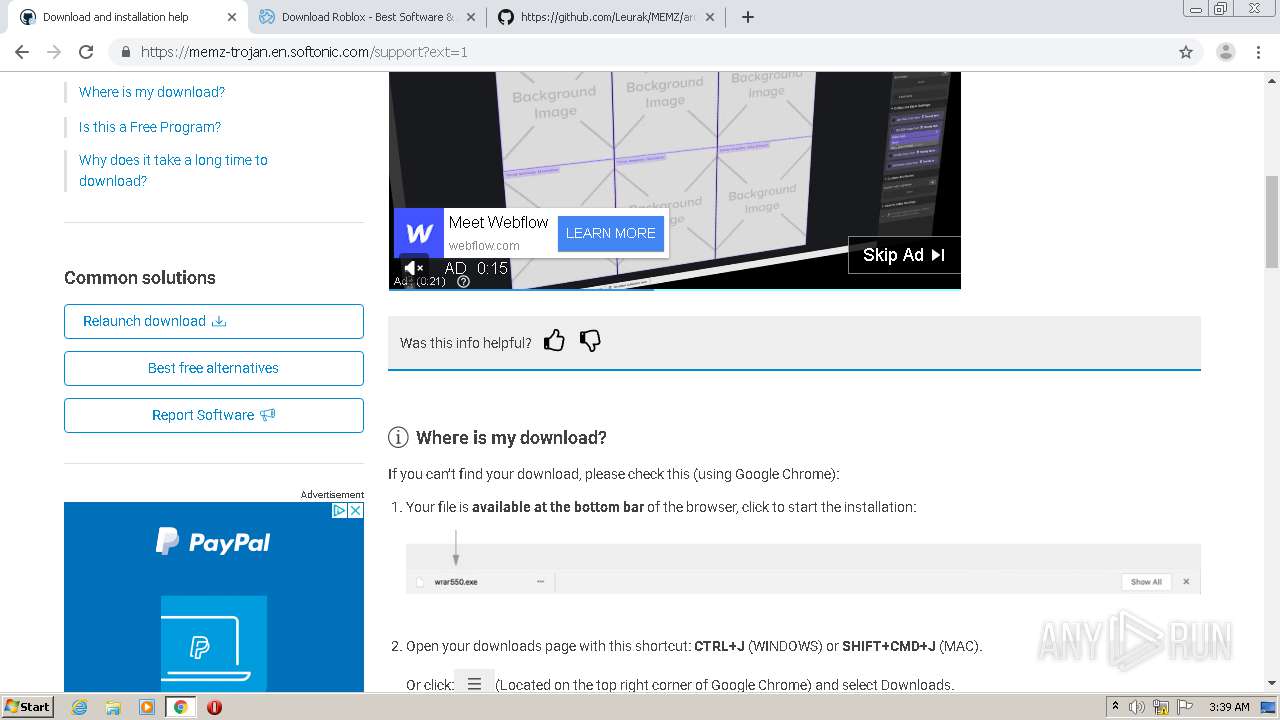The height and width of the screenshot is (720, 1280).
Task: Click in the address bar URL
Action: [304, 52]
